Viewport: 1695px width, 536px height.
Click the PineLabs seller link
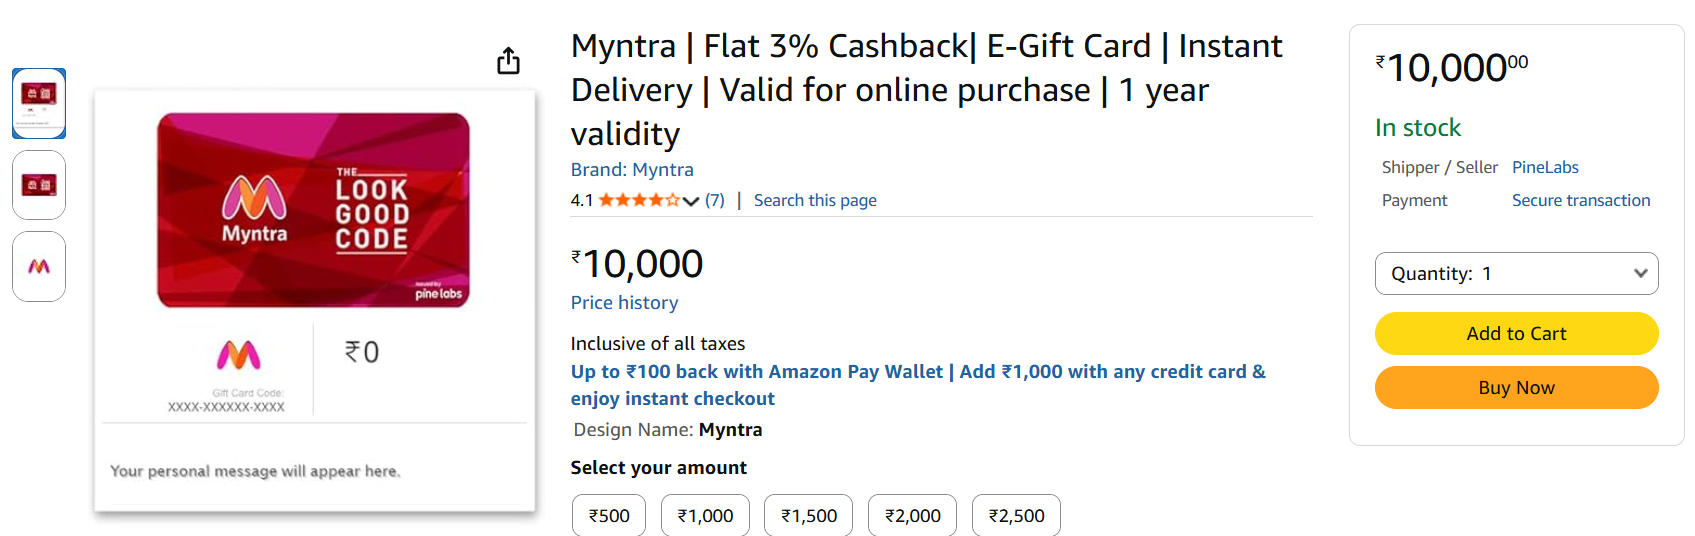click(x=1545, y=168)
